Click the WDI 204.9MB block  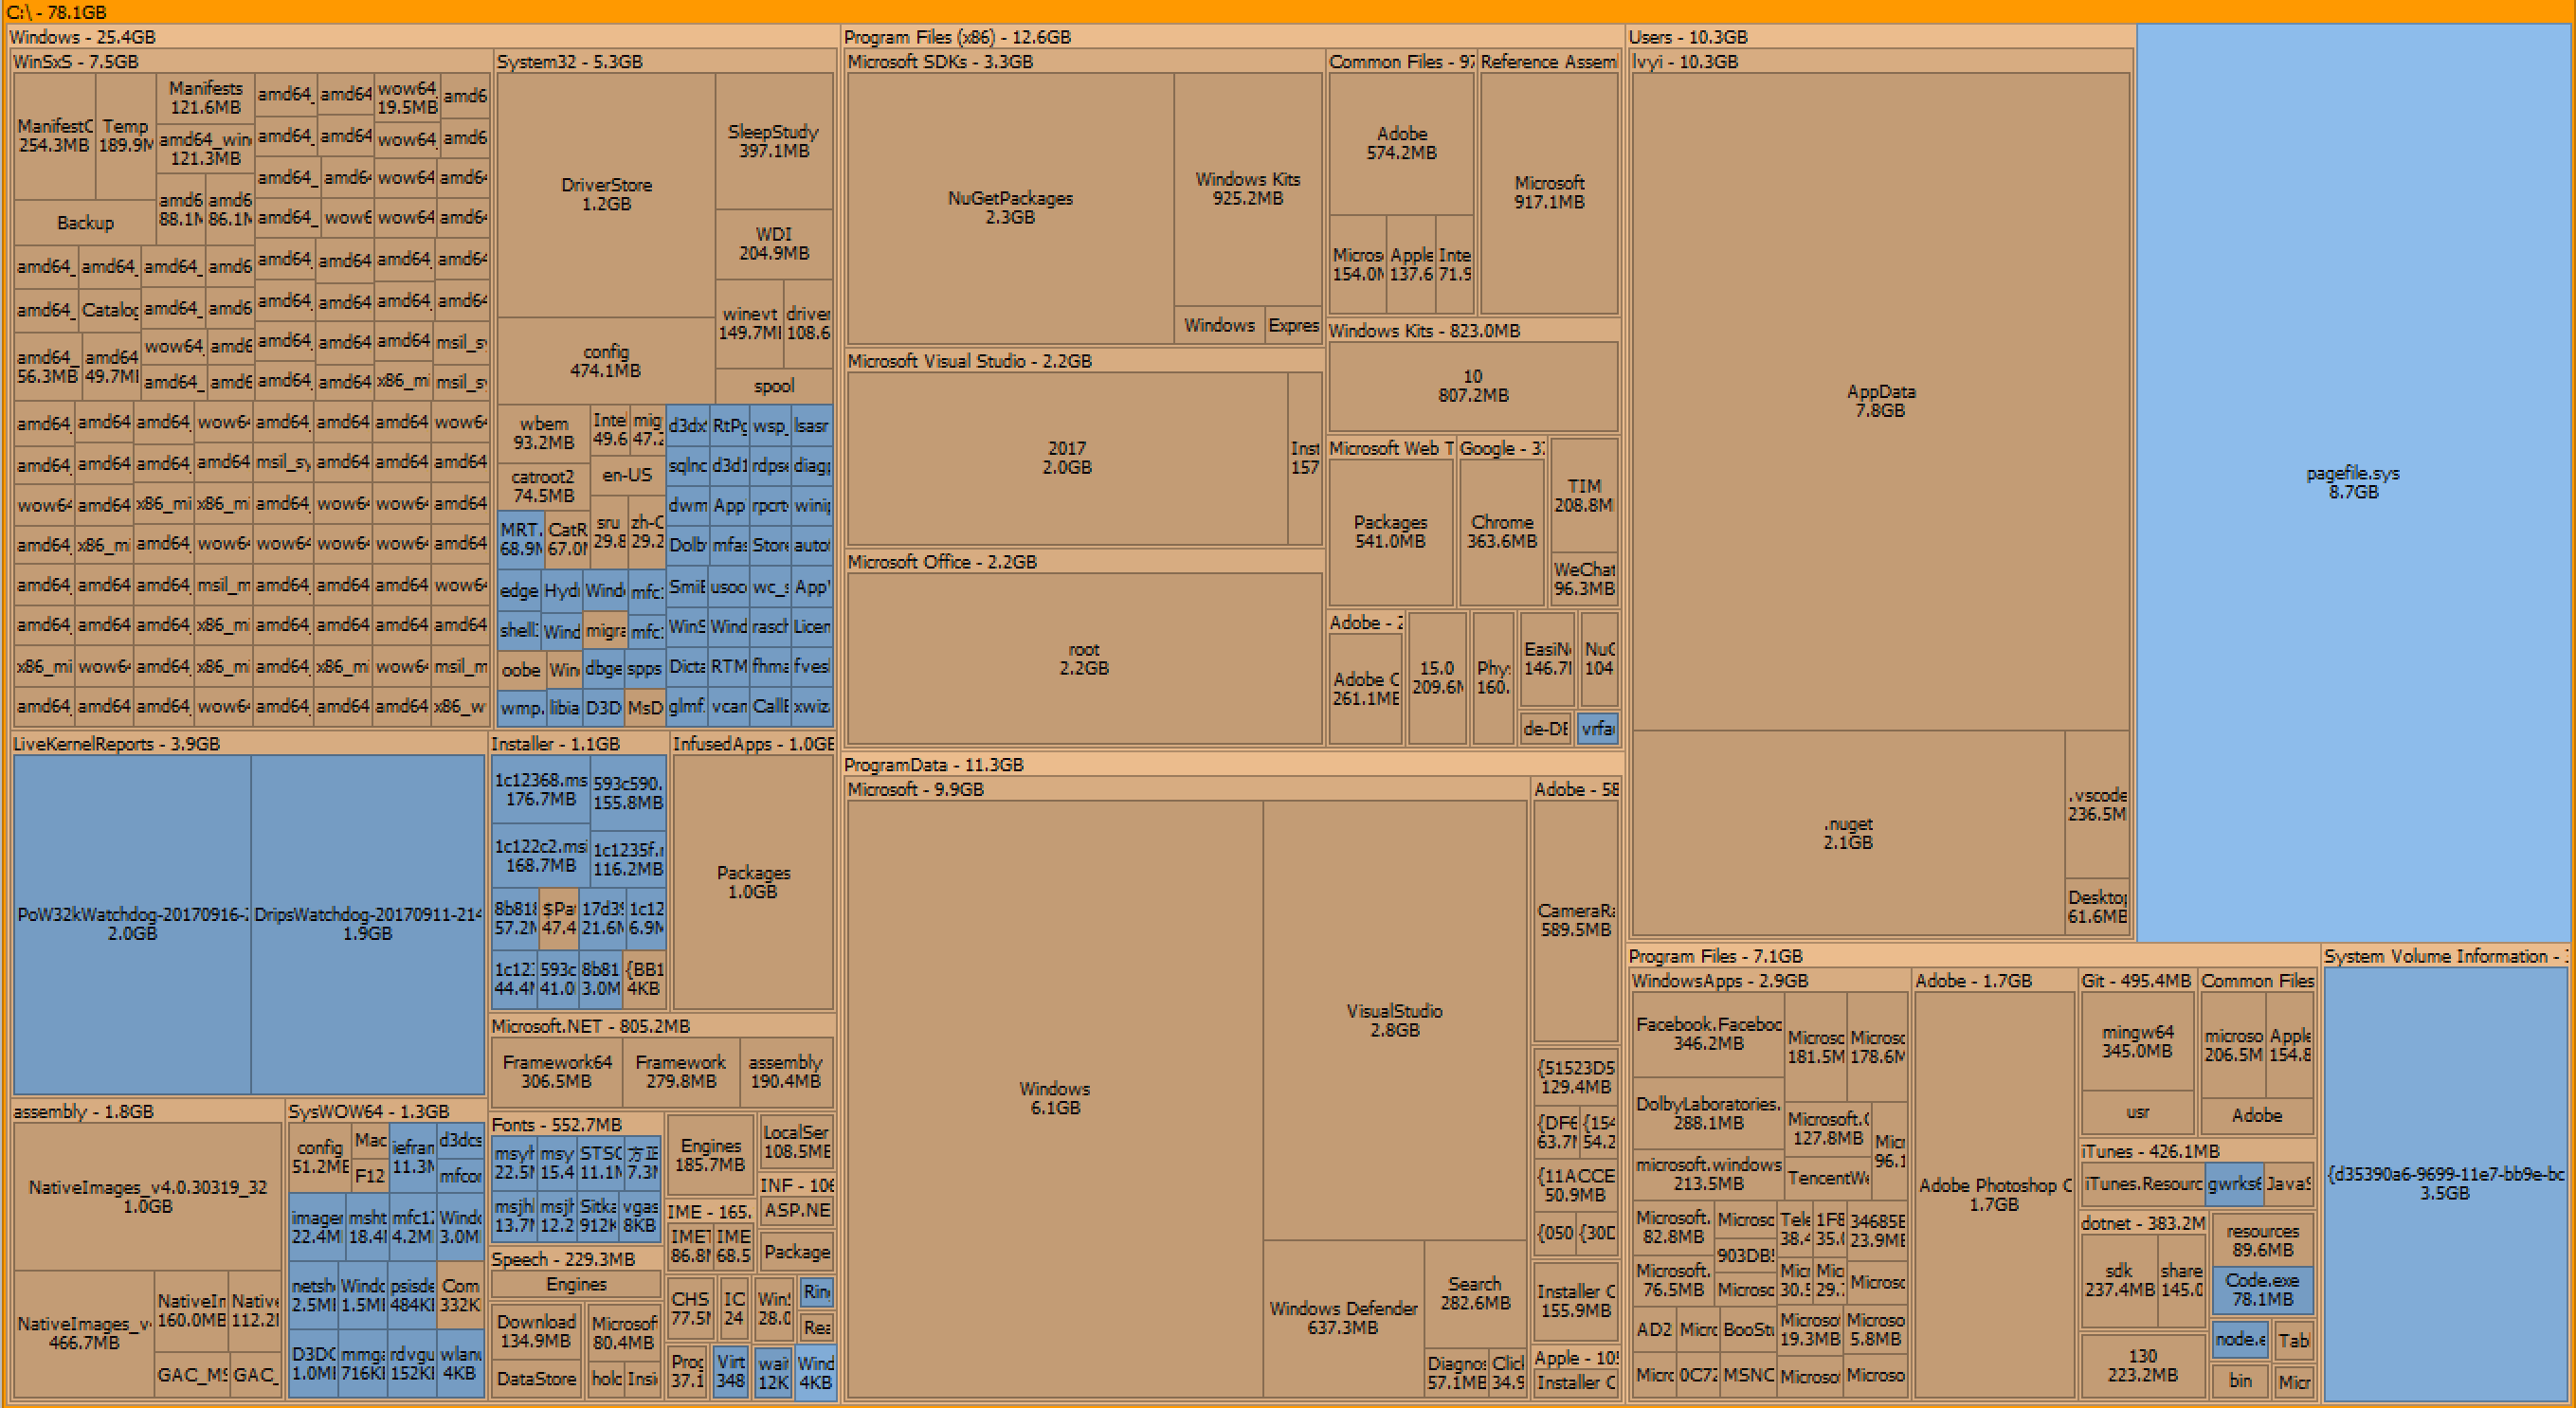[x=774, y=244]
